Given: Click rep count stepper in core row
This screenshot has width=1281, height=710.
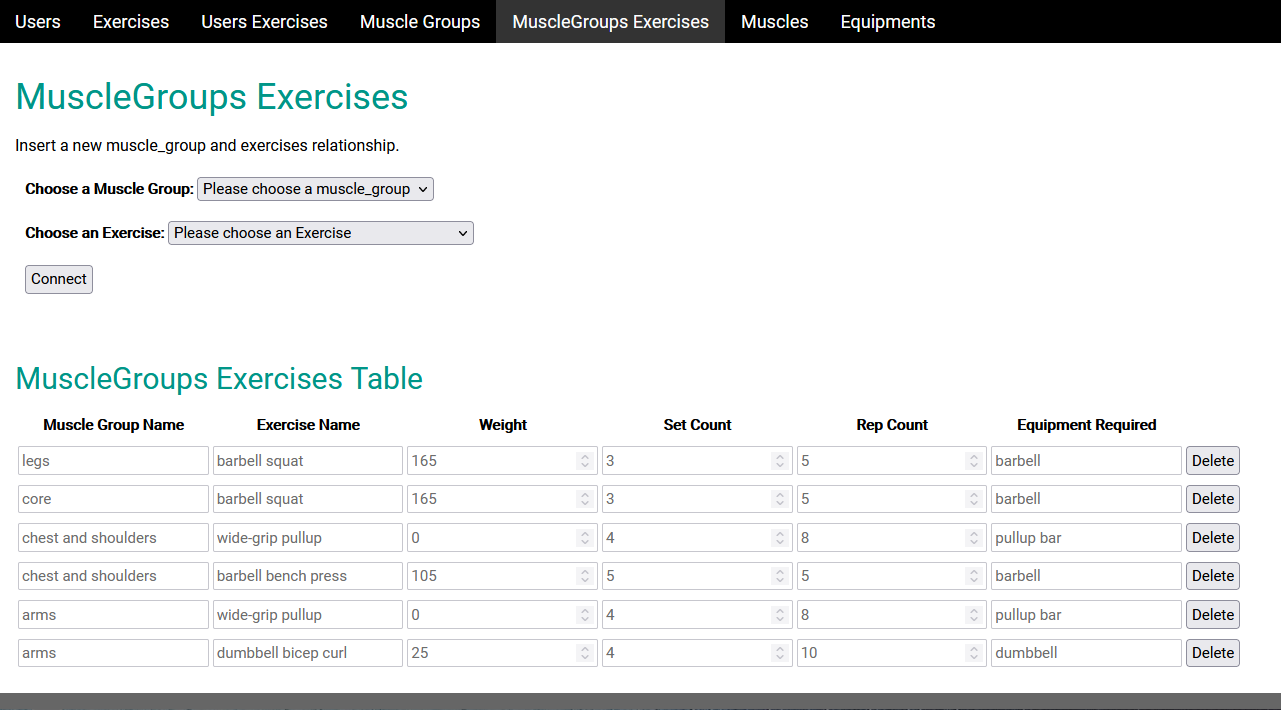Looking at the screenshot, I should point(974,499).
